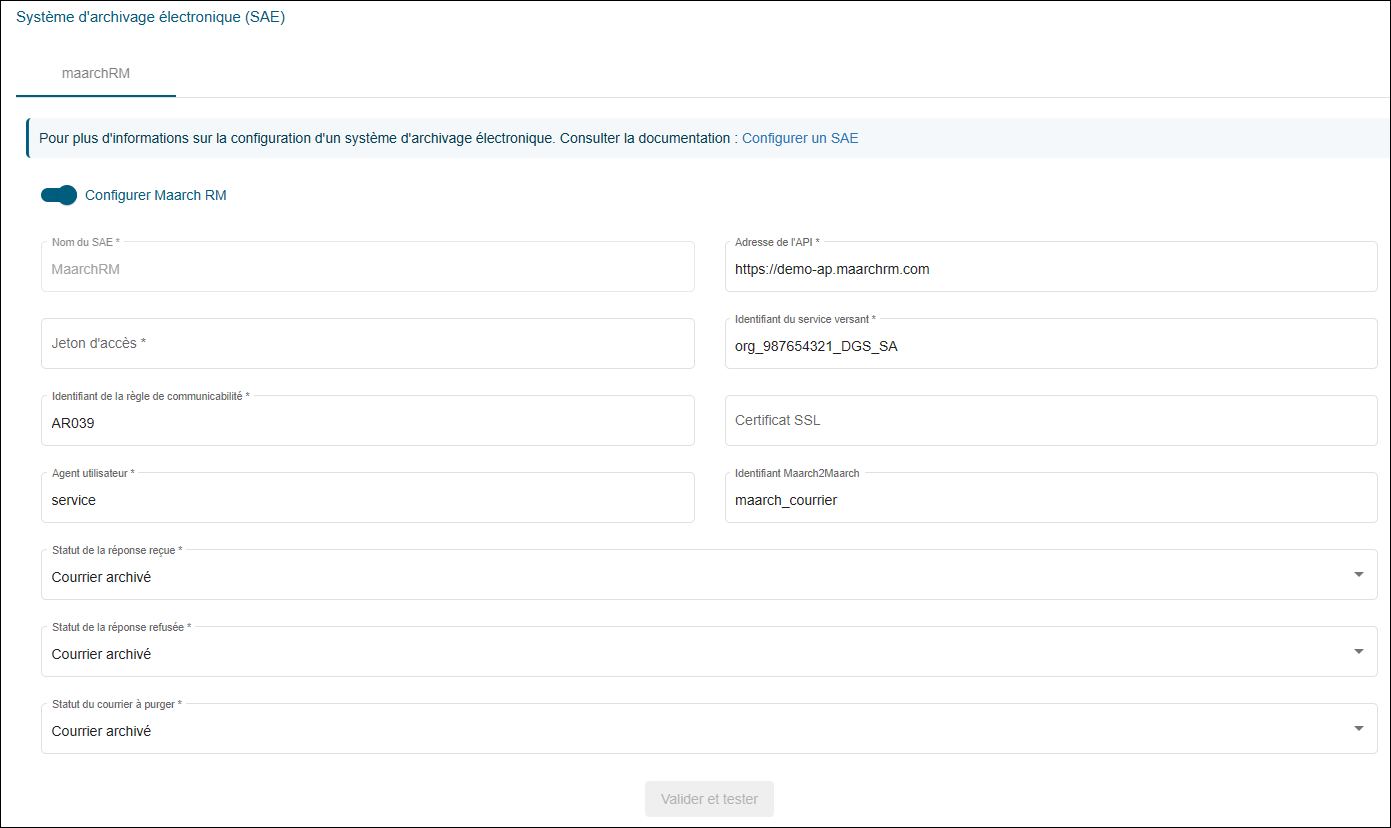Click the arrow of Statut de la réponse reçue
Viewport: 1391px width, 828px height.
1358,575
